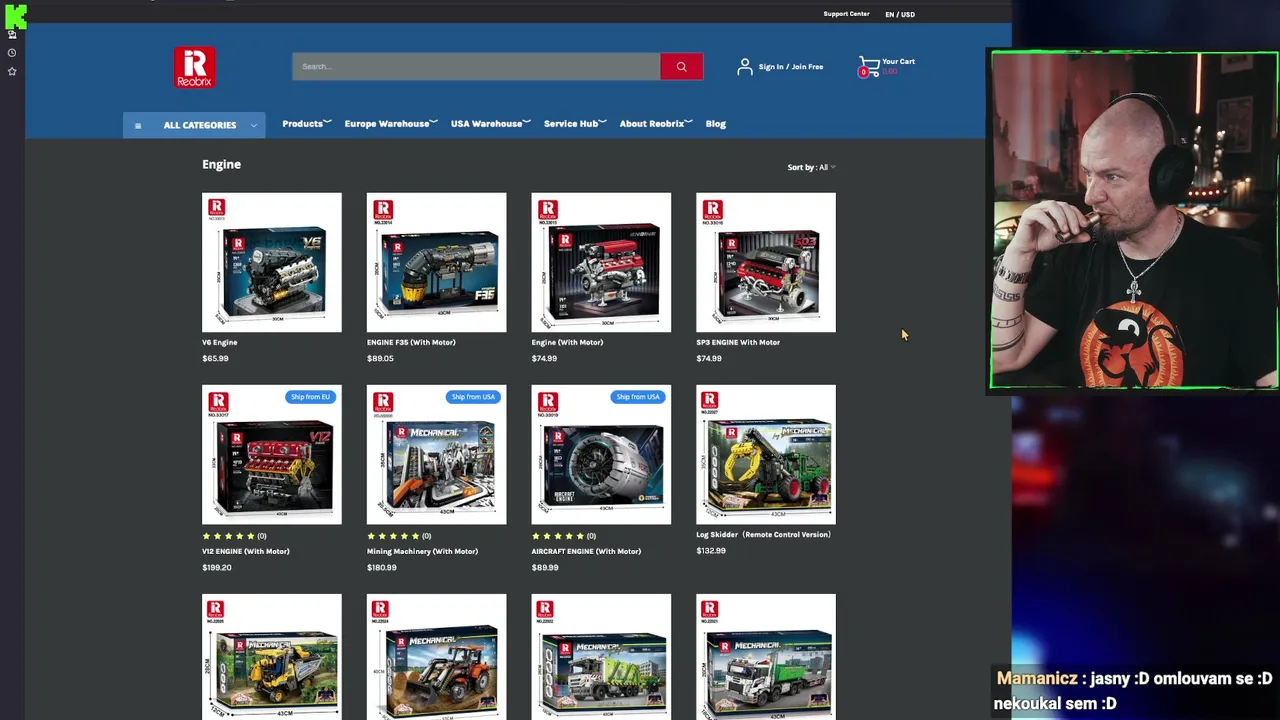The width and height of the screenshot is (1280, 720).
Task: Click the All Categories hamburger icon
Action: pos(138,125)
